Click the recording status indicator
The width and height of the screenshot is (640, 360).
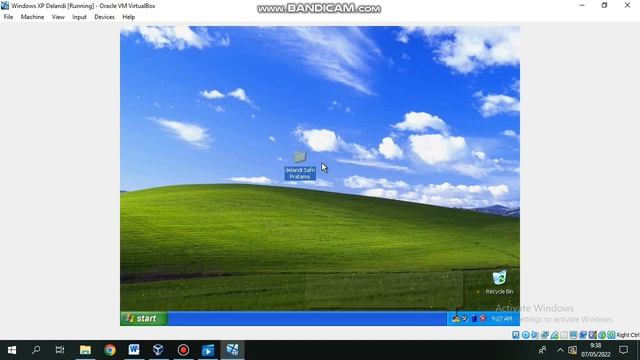tap(583, 335)
